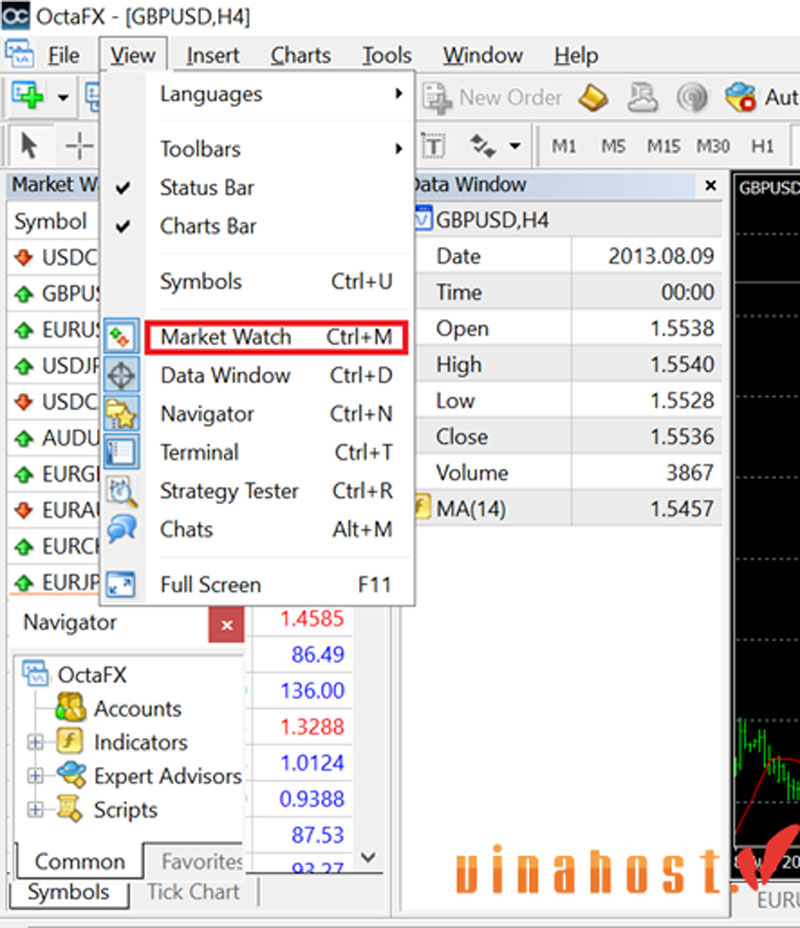Screen dimensions: 800x928
Task: Open the File menu
Action: (x=63, y=55)
